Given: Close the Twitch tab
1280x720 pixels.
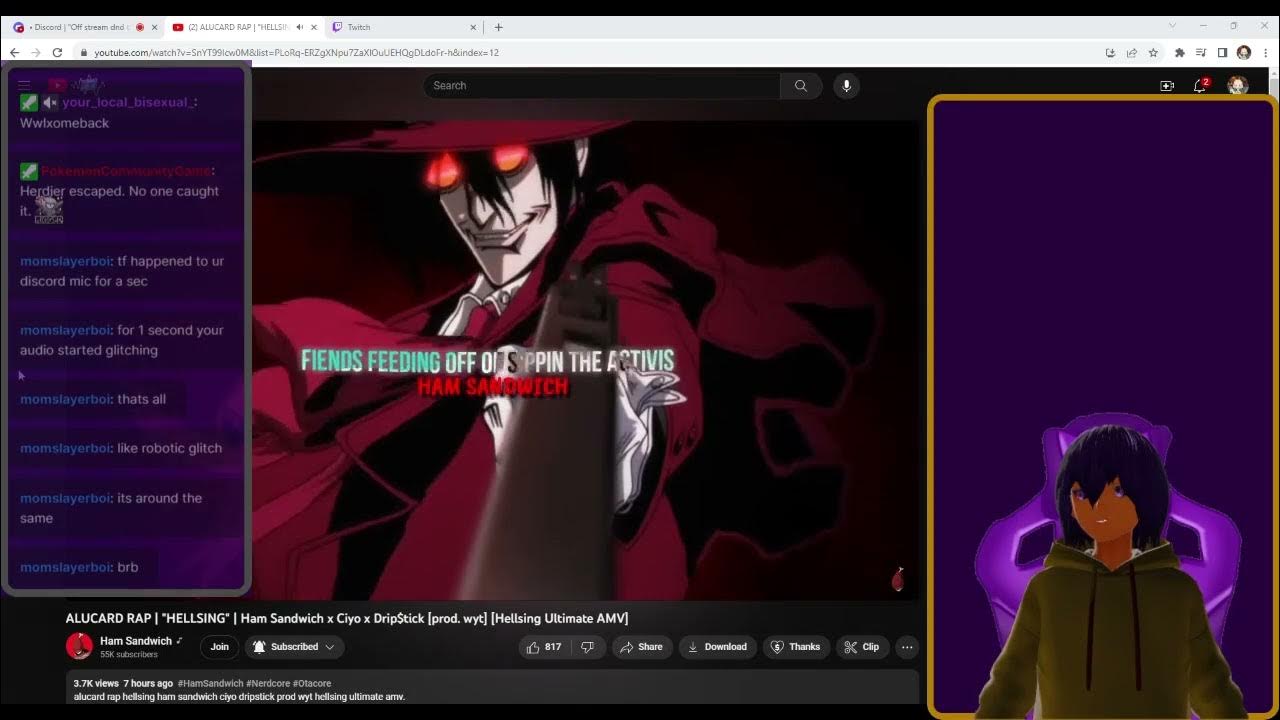Looking at the screenshot, I should (x=473, y=27).
